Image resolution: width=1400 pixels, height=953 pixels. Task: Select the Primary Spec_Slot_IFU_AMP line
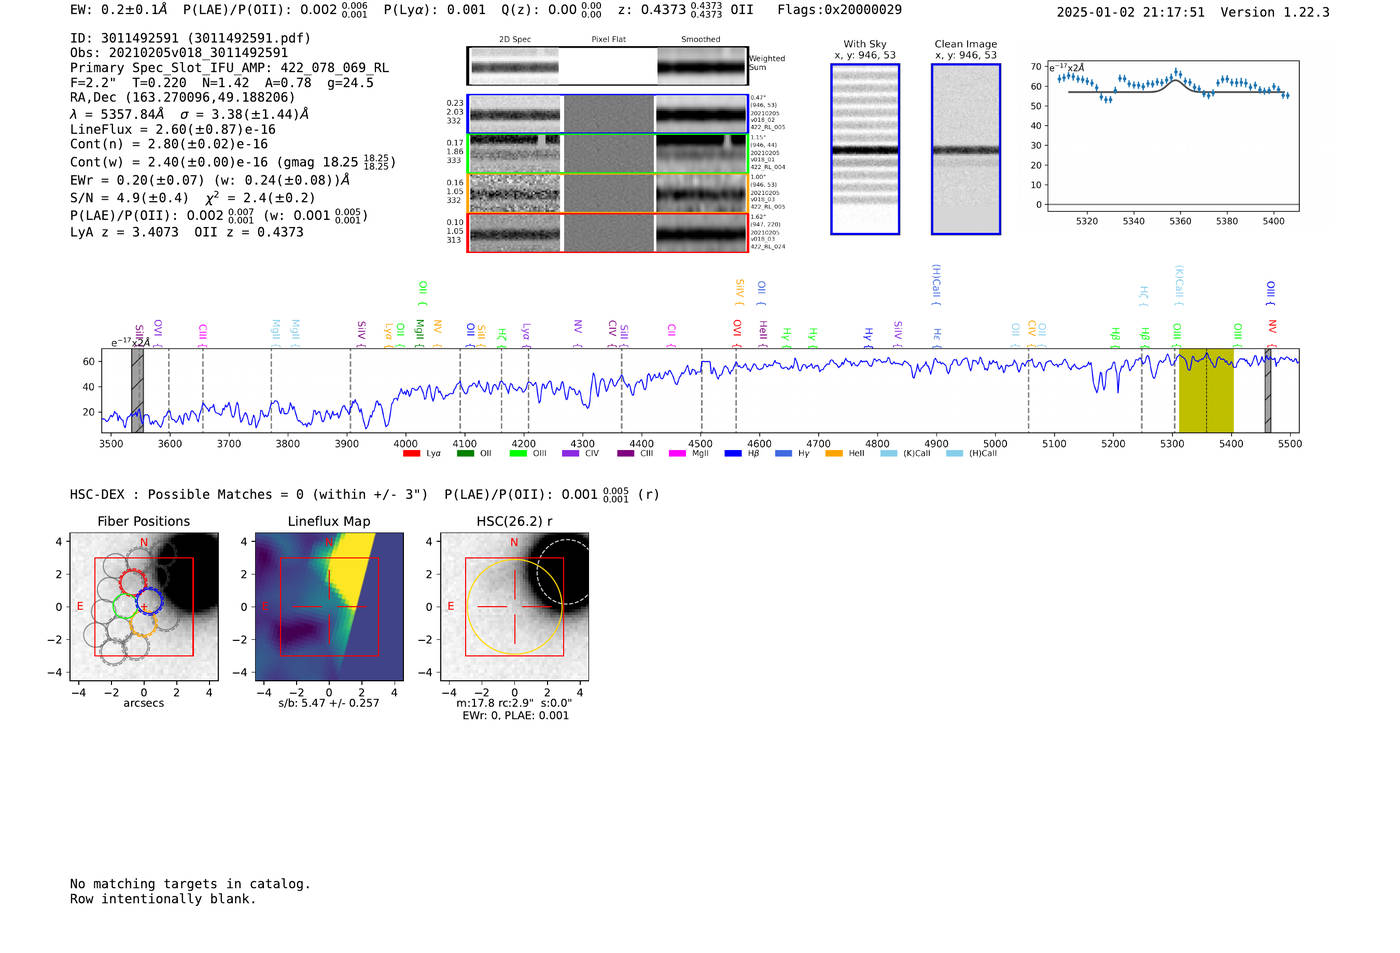229,68
